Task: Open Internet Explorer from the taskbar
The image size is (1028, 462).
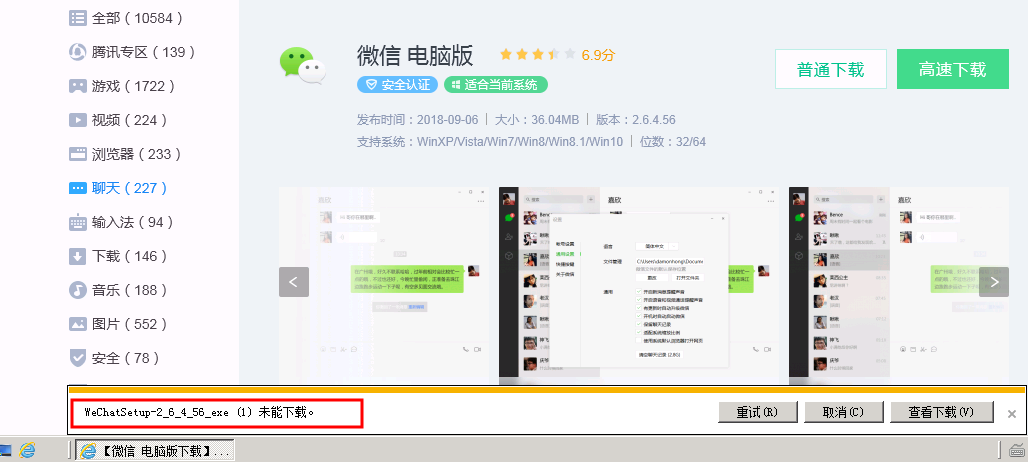Action: pyautogui.click(x=28, y=451)
